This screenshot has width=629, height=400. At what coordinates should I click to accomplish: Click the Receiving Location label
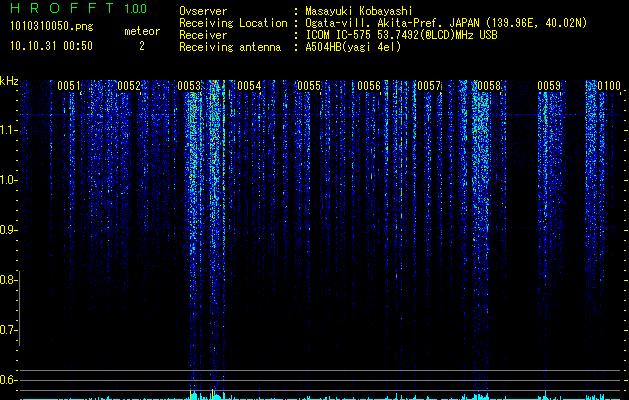[x=233, y=23]
